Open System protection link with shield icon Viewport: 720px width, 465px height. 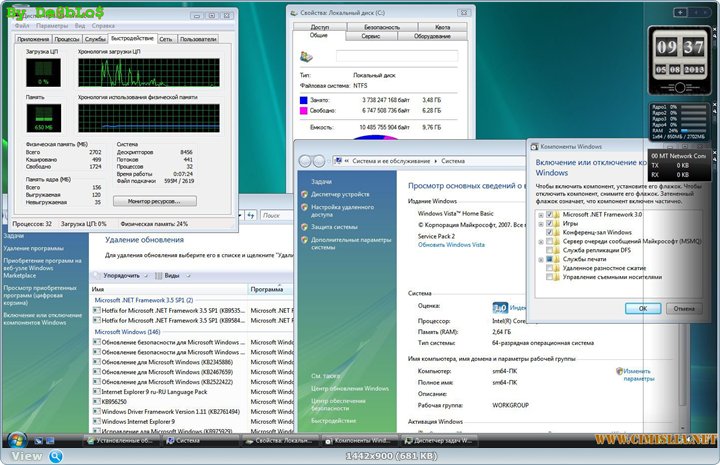pyautogui.click(x=332, y=227)
